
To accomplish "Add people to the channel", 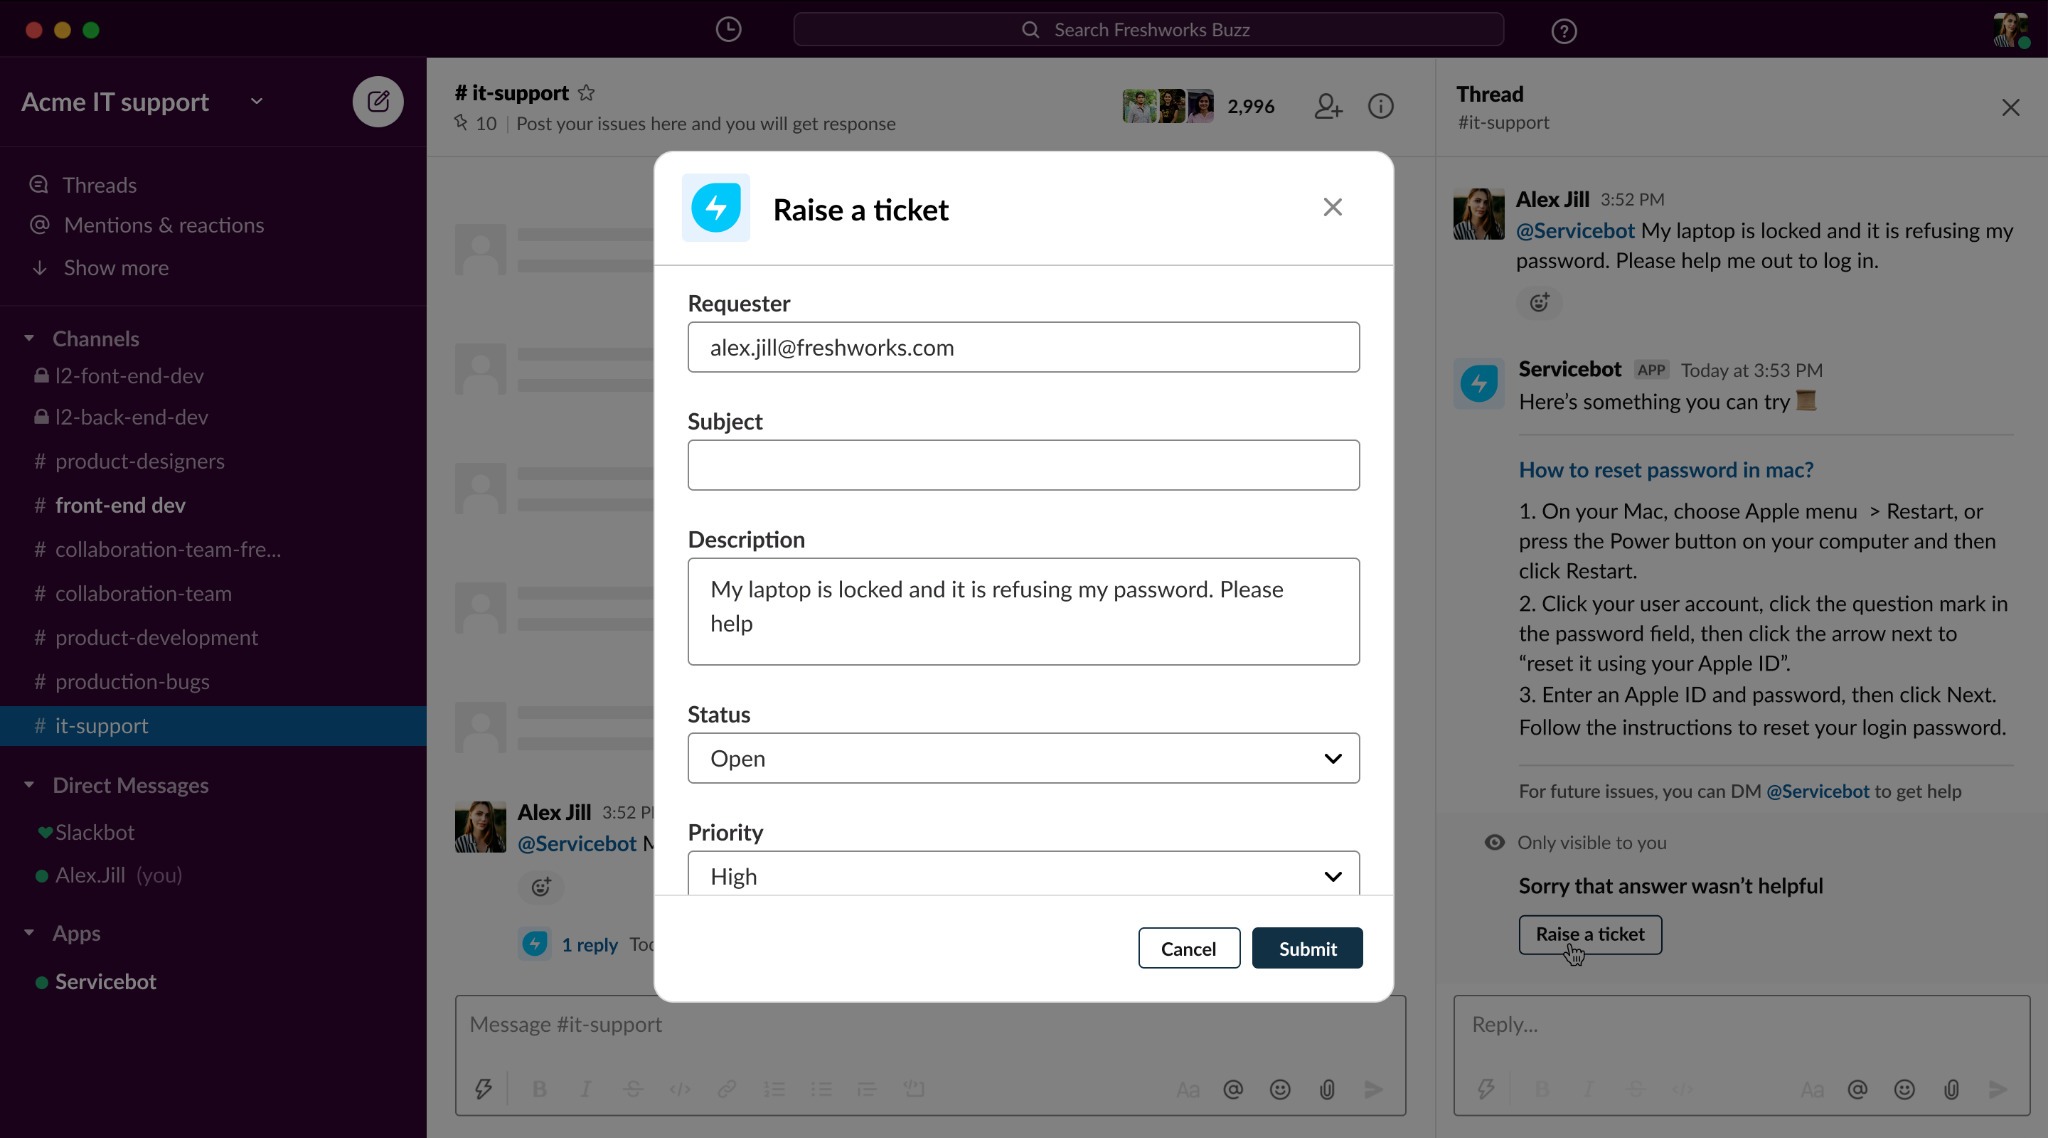I will (1328, 106).
